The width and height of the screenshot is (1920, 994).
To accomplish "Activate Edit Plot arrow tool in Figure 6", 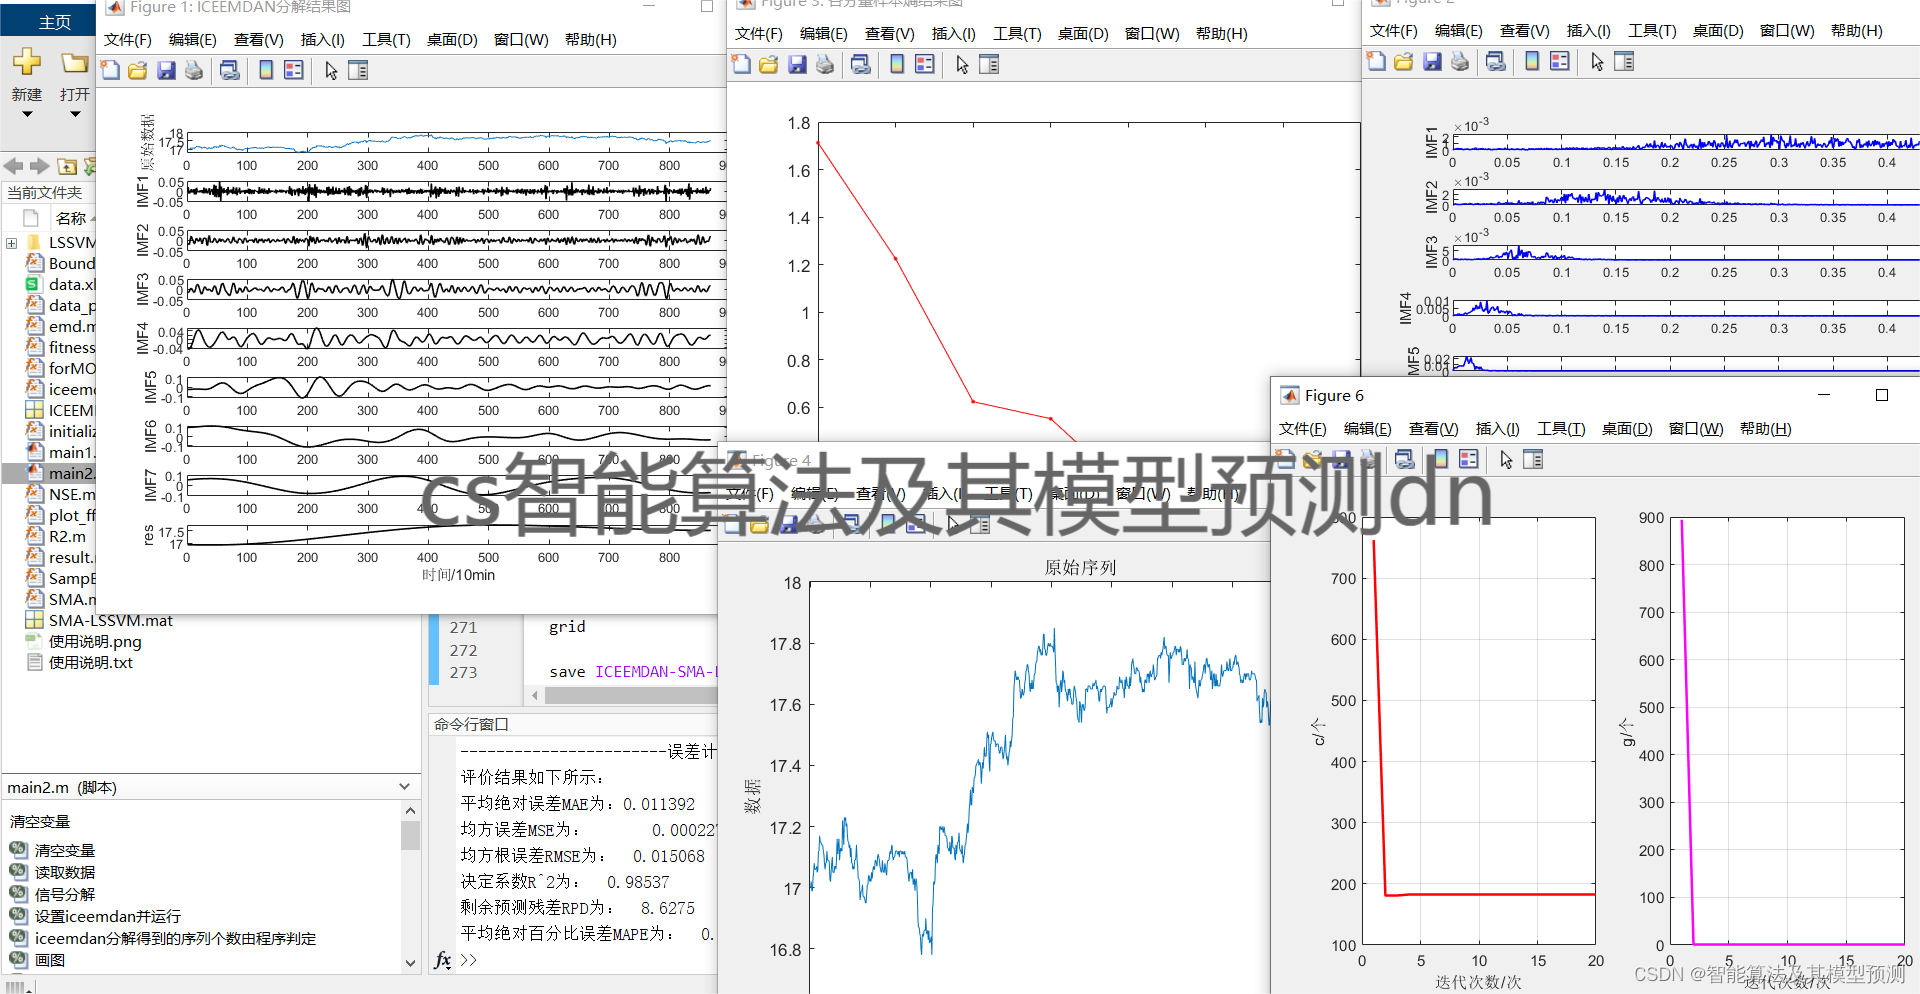I will (1505, 460).
